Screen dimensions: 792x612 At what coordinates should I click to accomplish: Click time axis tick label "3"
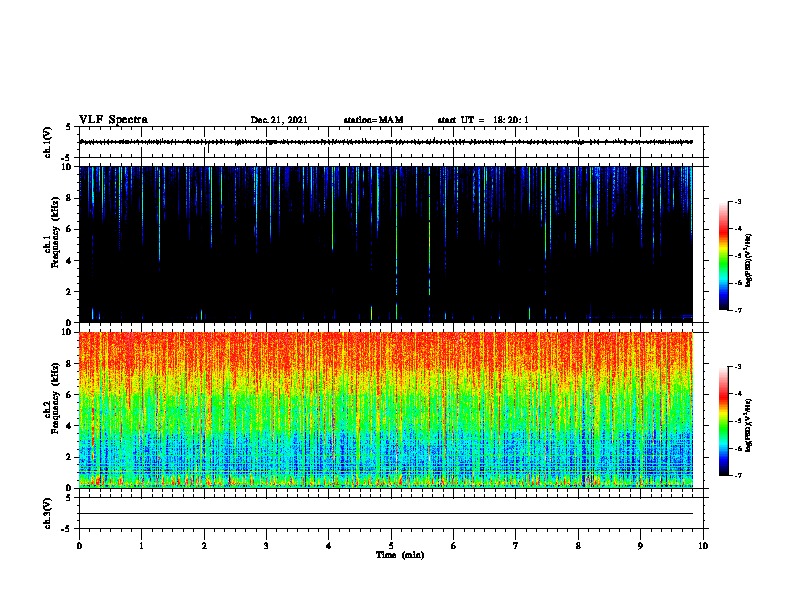[266, 546]
